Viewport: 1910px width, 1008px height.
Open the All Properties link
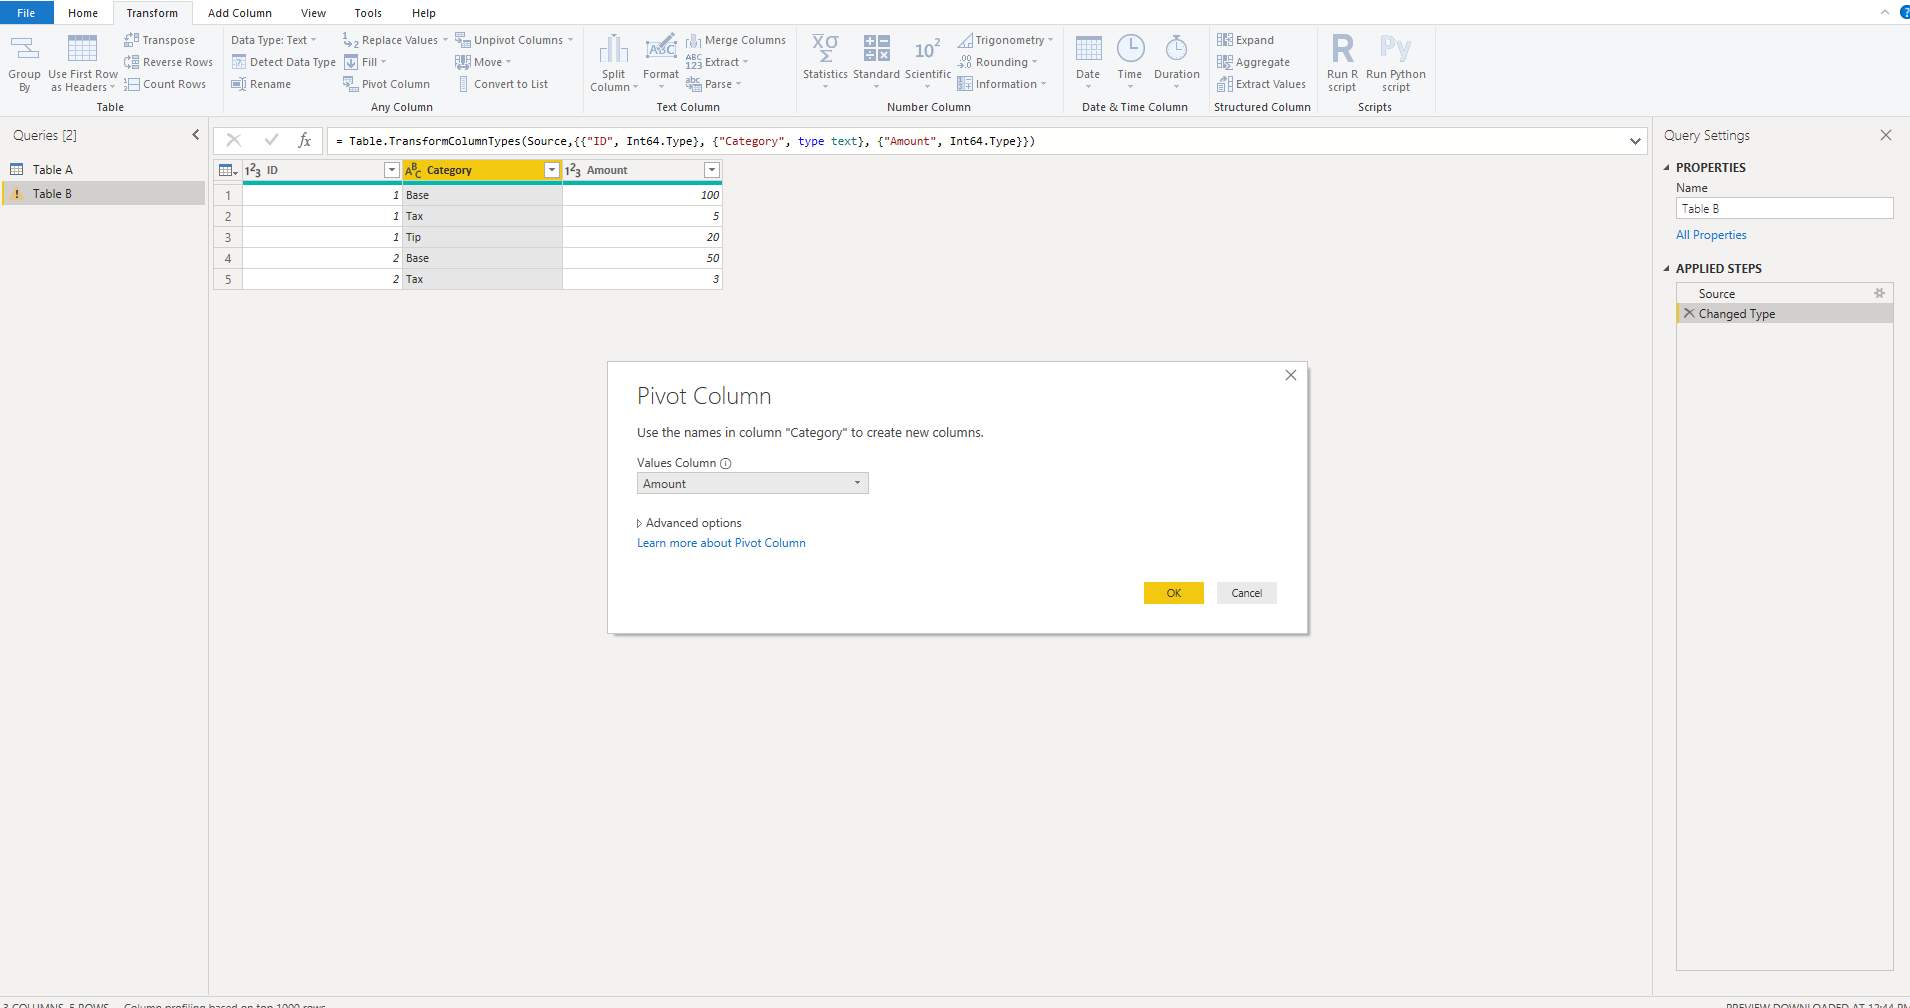pyautogui.click(x=1711, y=235)
